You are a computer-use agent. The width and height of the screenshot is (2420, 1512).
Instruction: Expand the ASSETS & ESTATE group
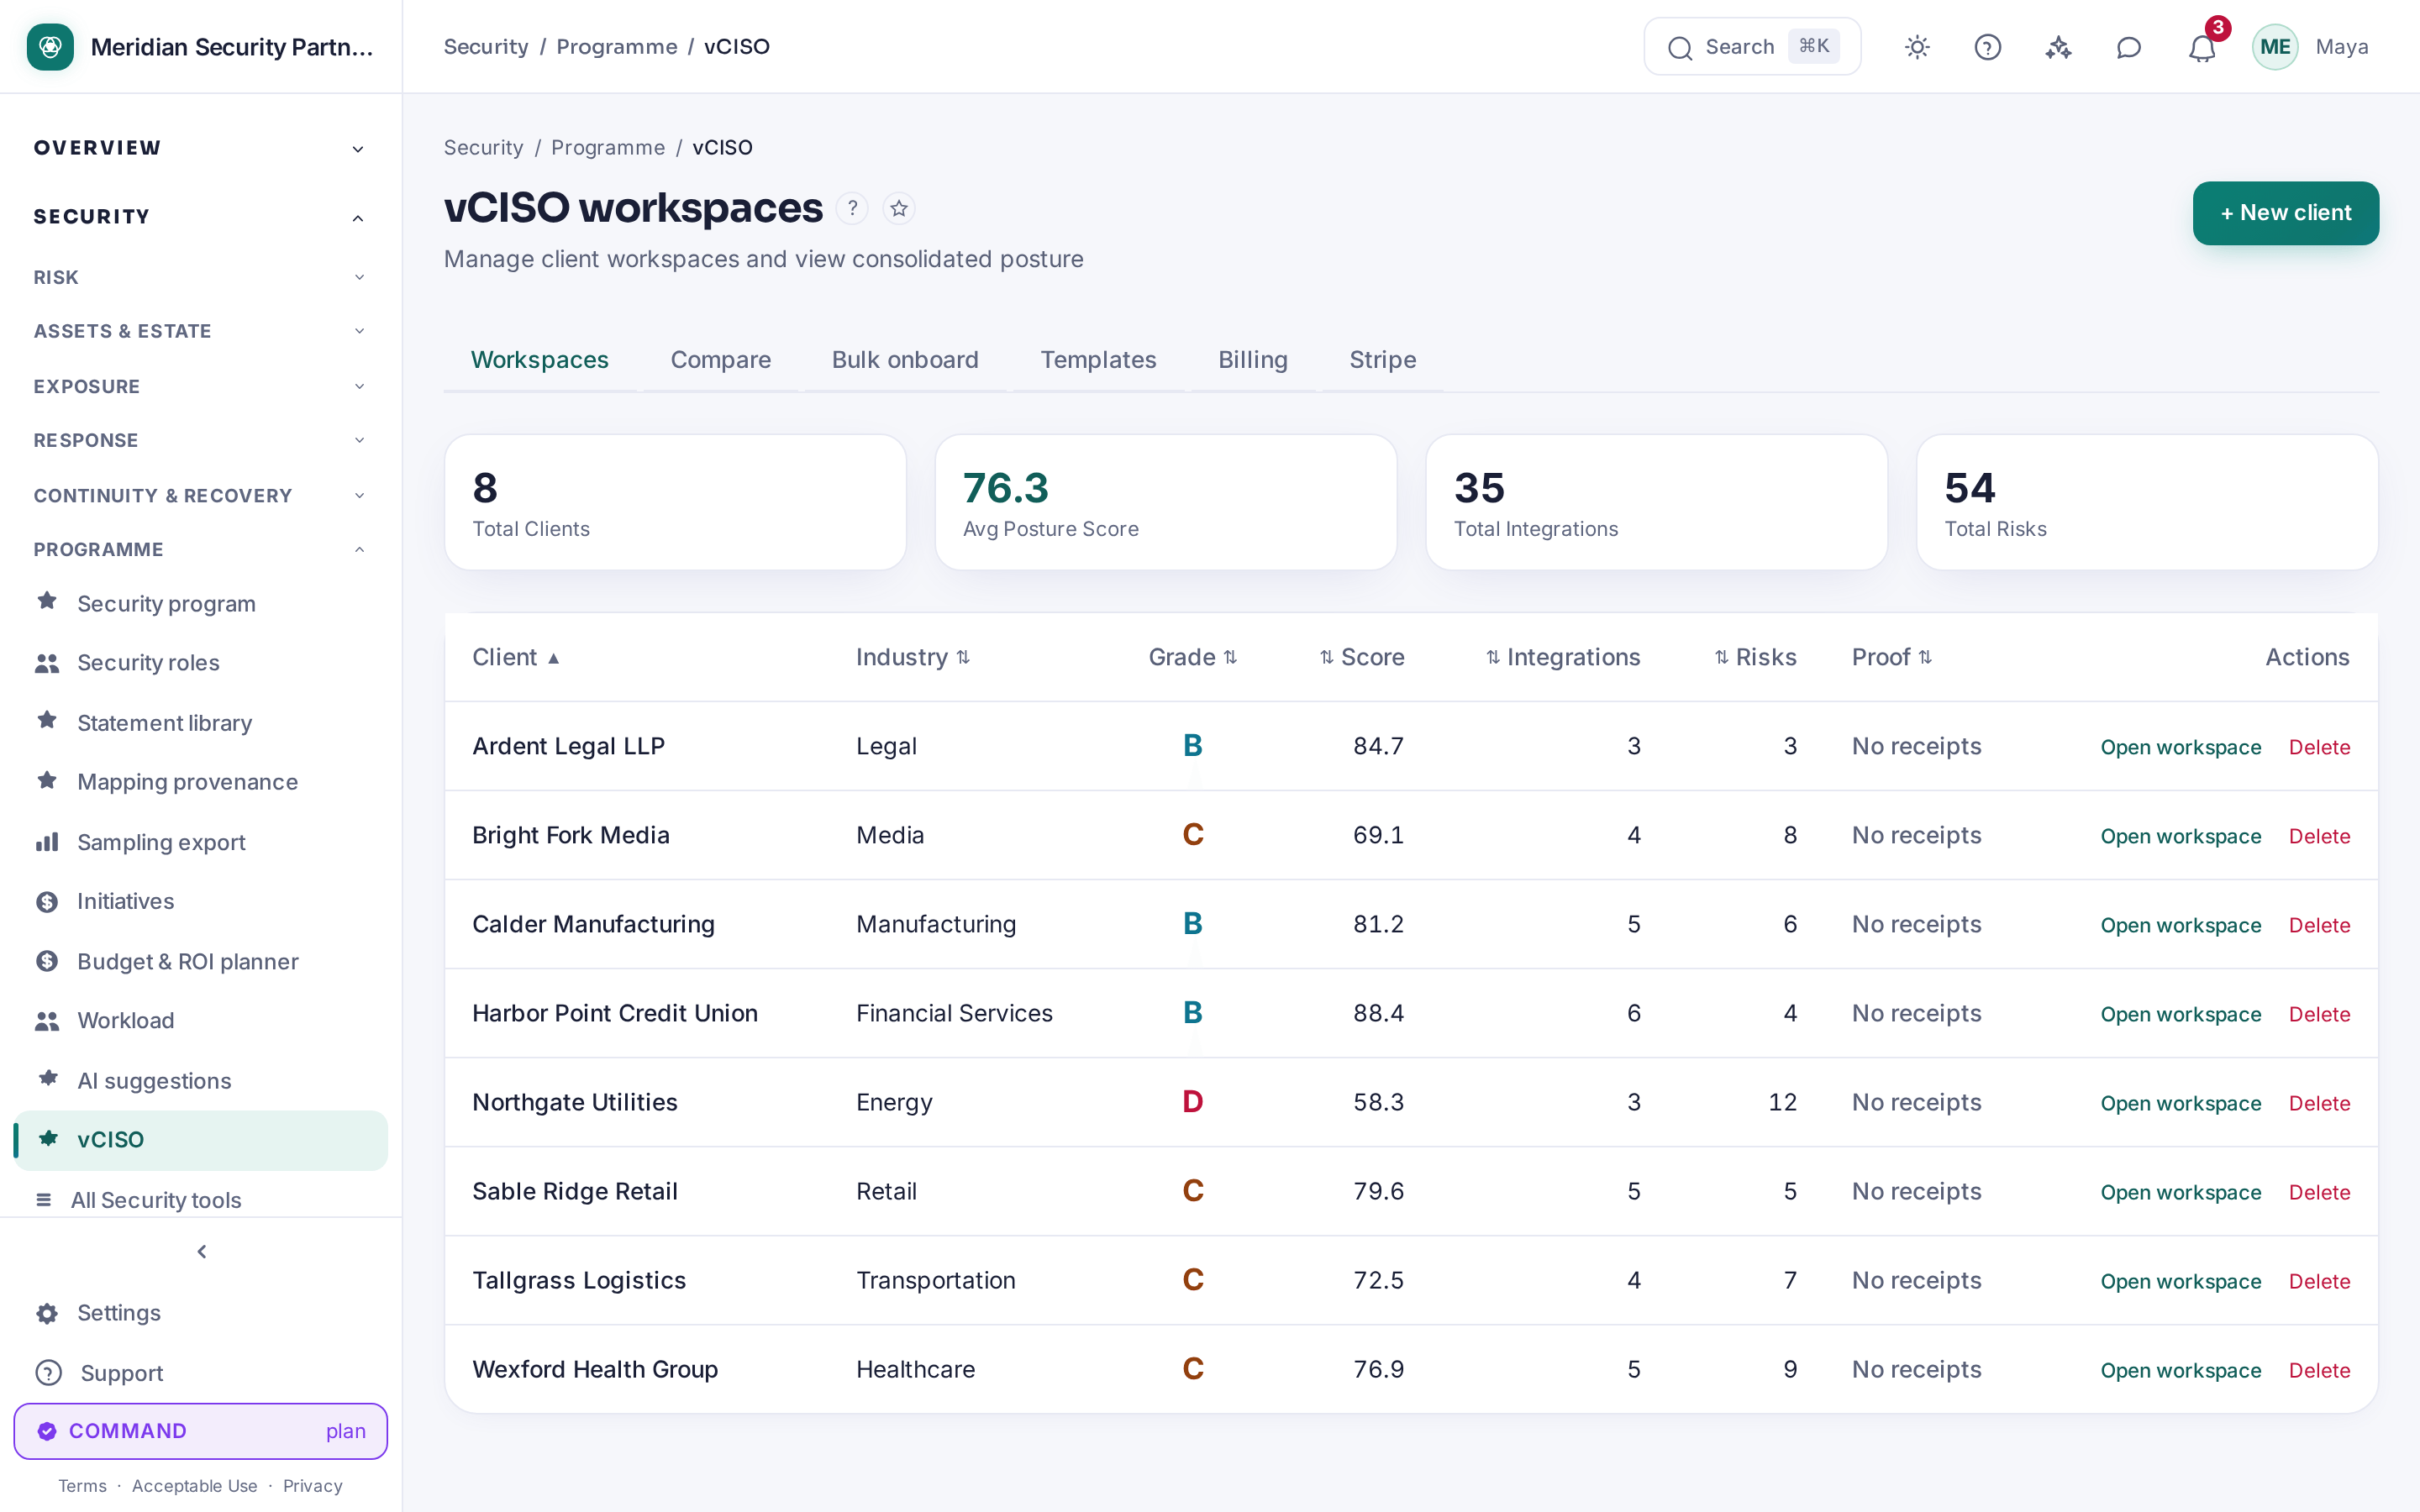point(200,331)
